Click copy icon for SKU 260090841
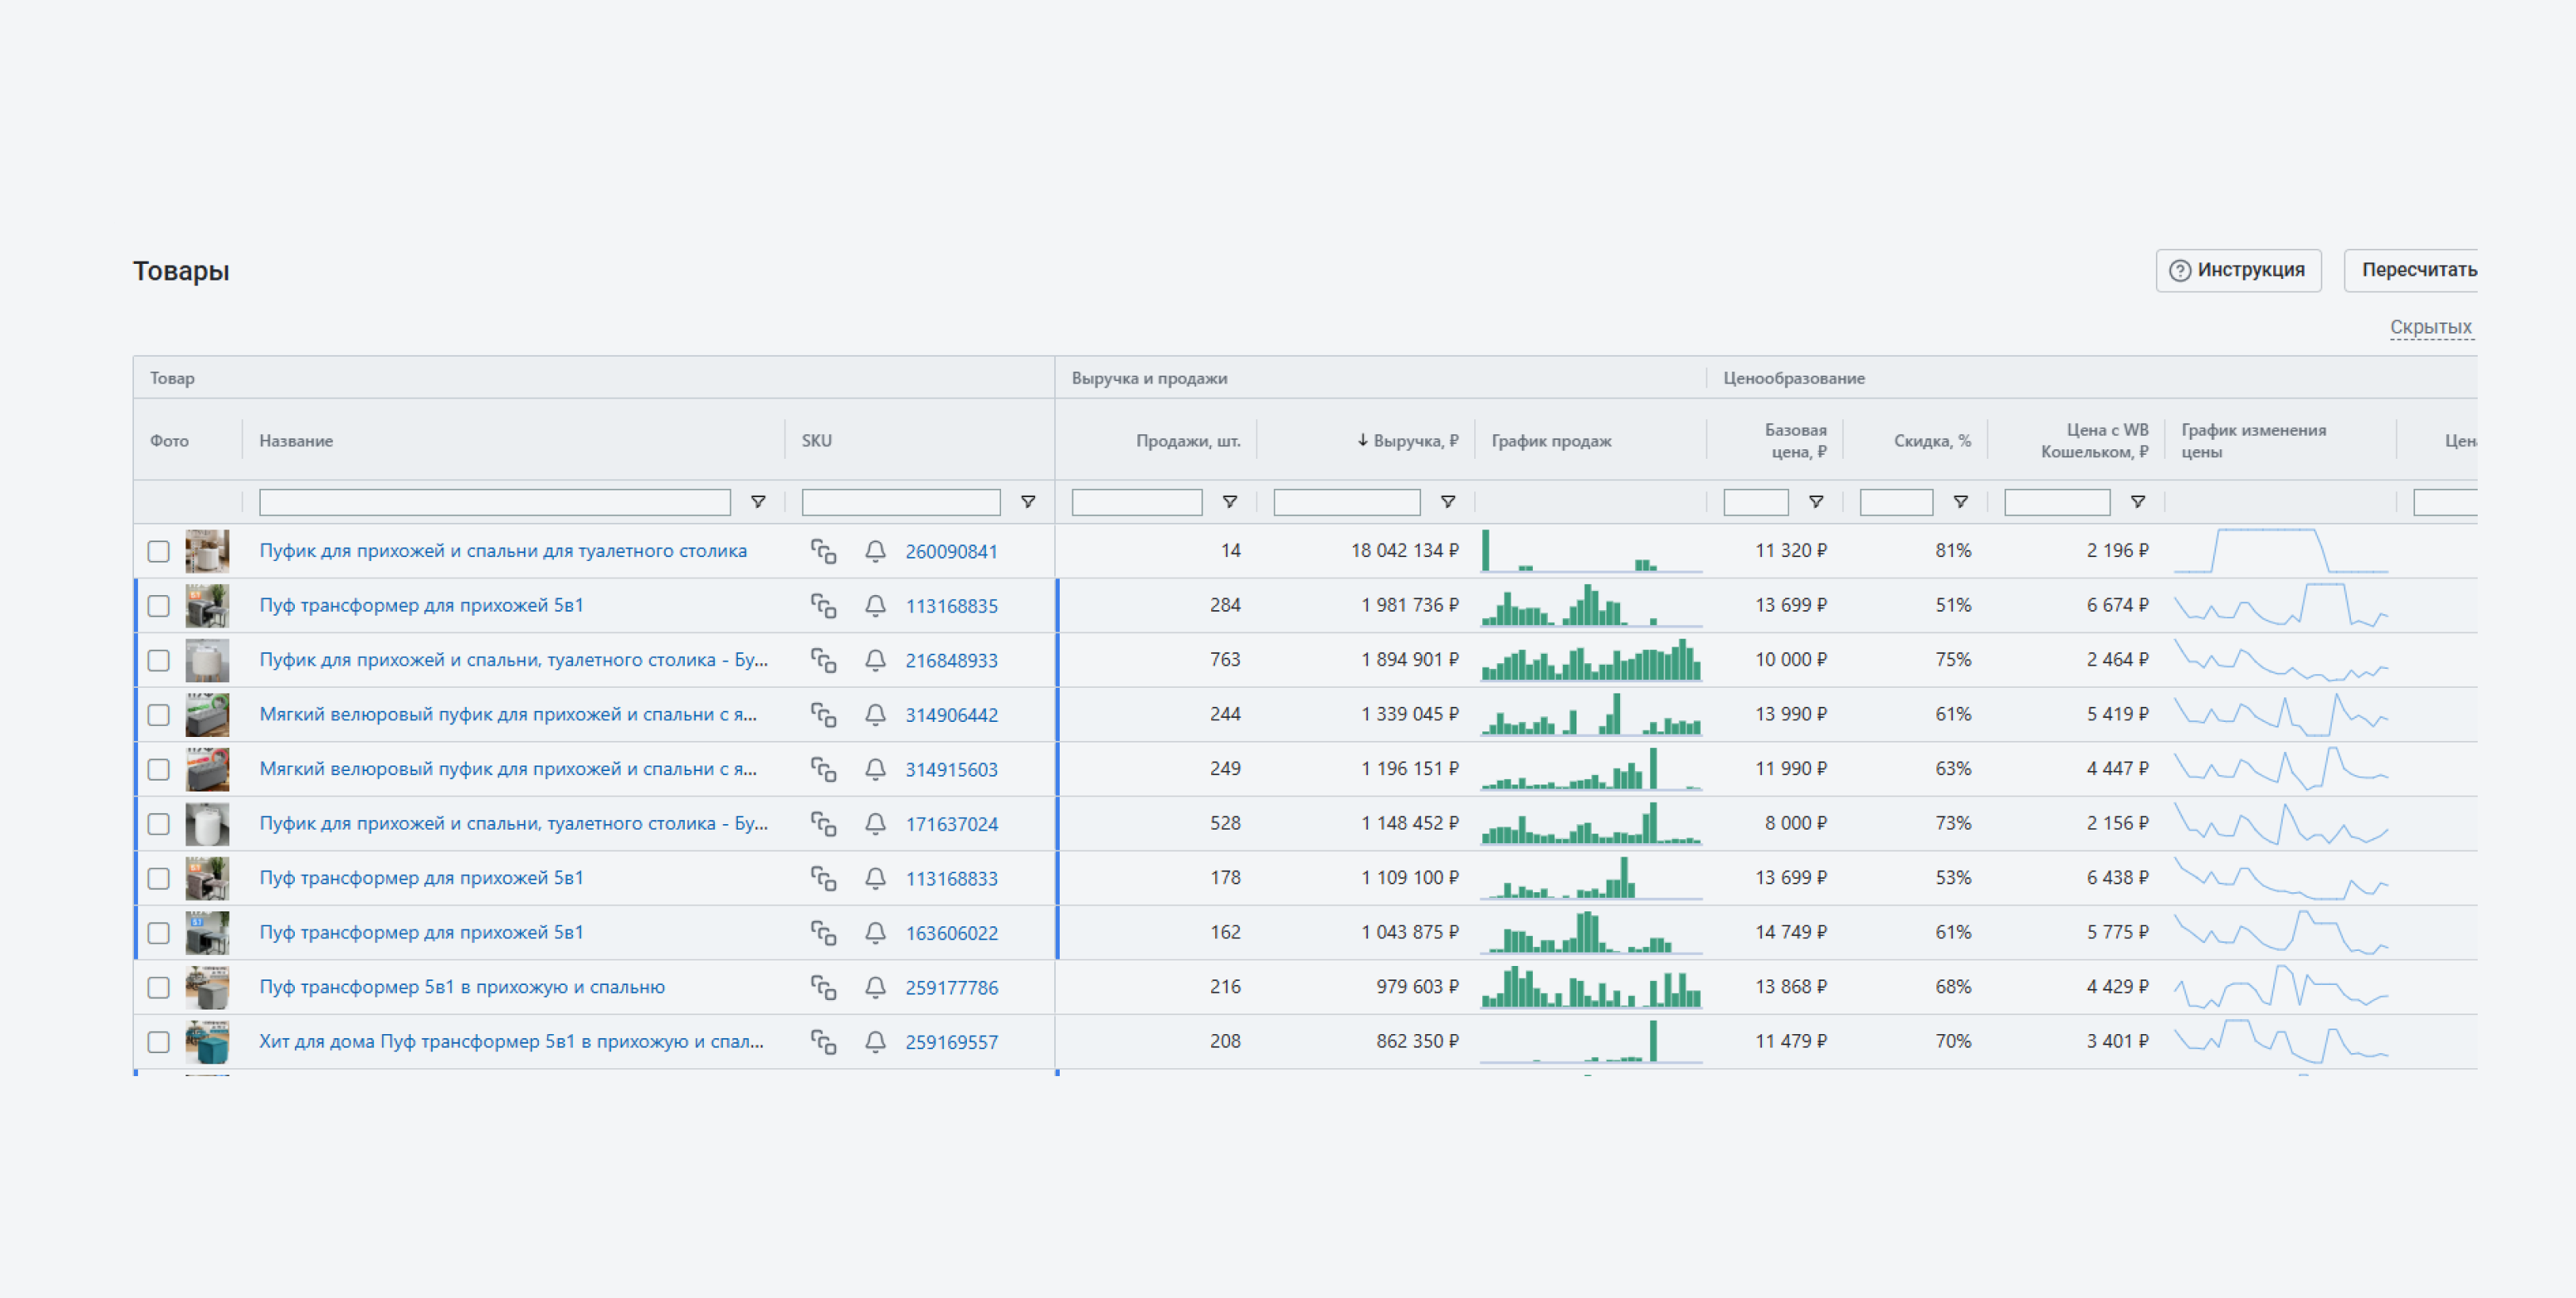2576x1298 pixels. click(x=823, y=551)
